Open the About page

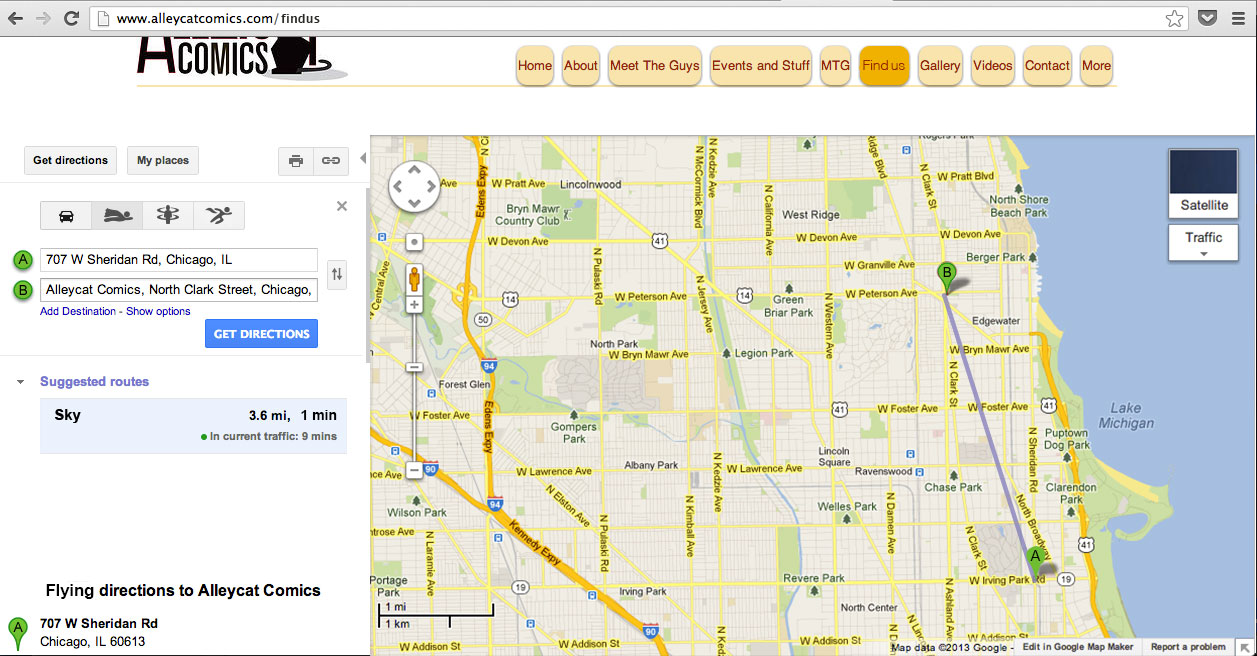[x=580, y=66]
